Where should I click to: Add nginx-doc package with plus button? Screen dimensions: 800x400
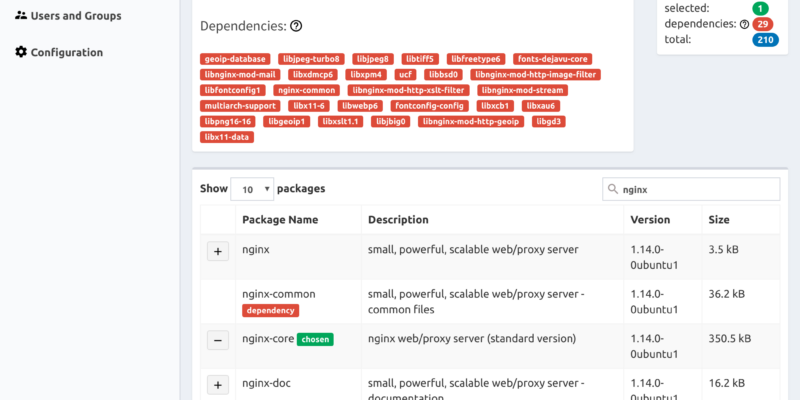click(x=218, y=384)
